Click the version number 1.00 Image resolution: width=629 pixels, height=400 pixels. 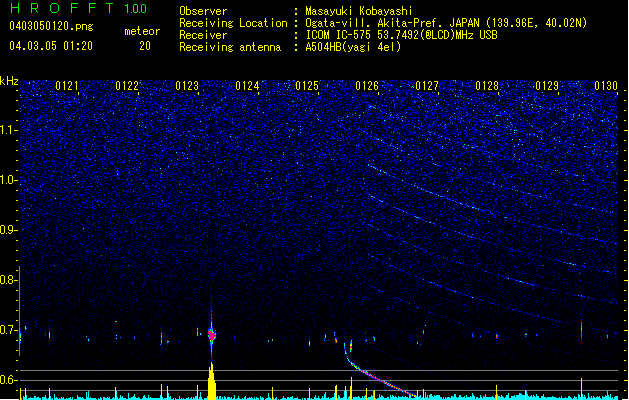pyautogui.click(x=136, y=9)
